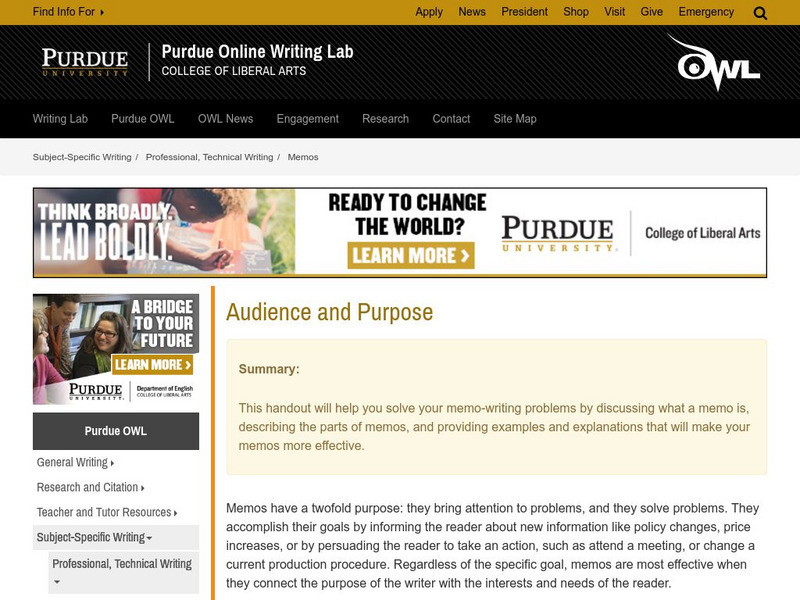
Task: Click A Bridge To Your Future photo
Action: click(116, 349)
